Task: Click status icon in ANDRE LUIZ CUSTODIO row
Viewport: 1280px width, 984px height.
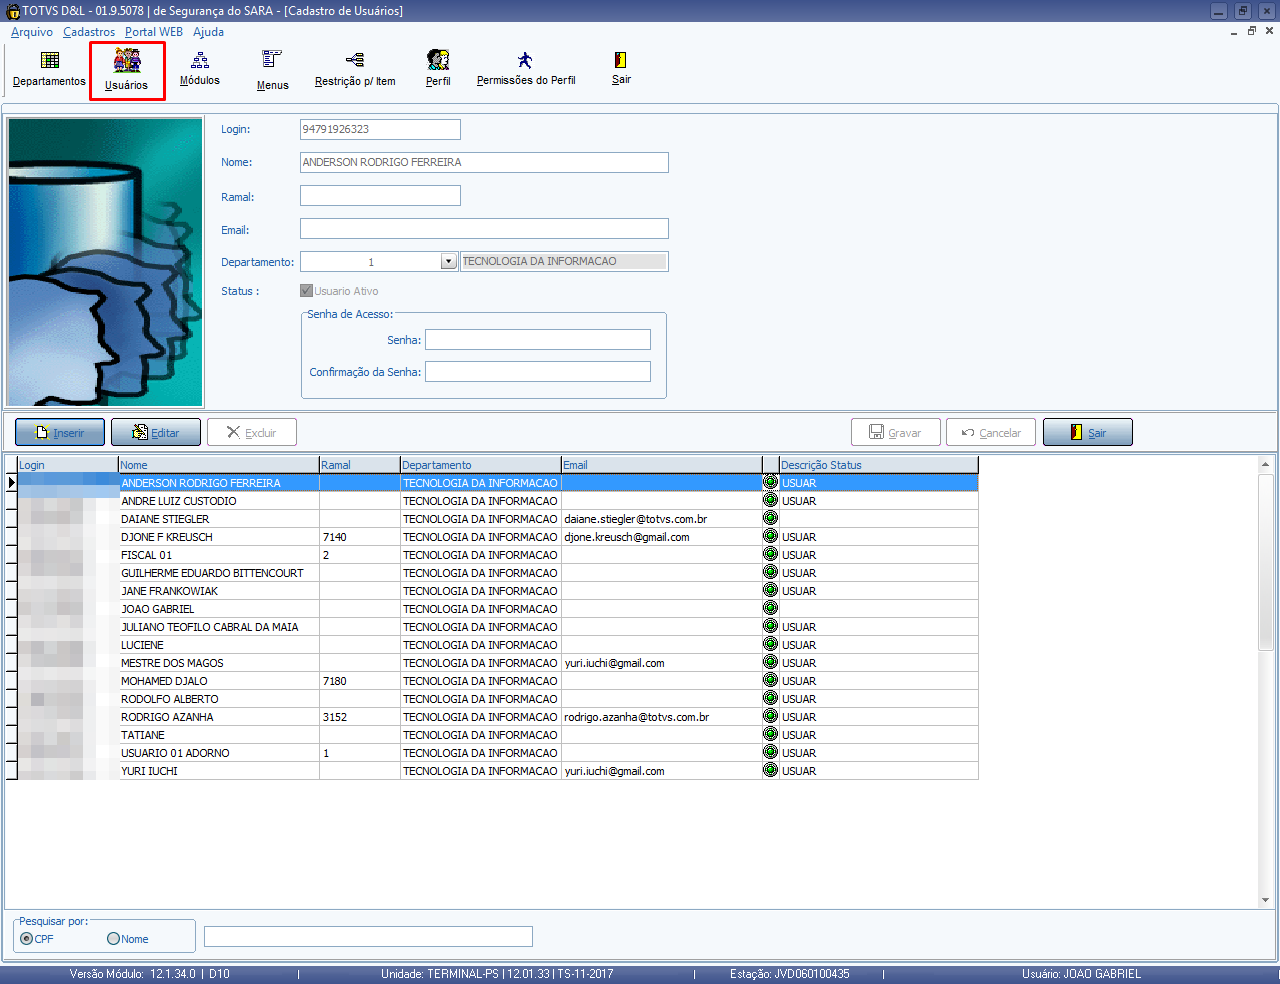Action: coord(770,500)
